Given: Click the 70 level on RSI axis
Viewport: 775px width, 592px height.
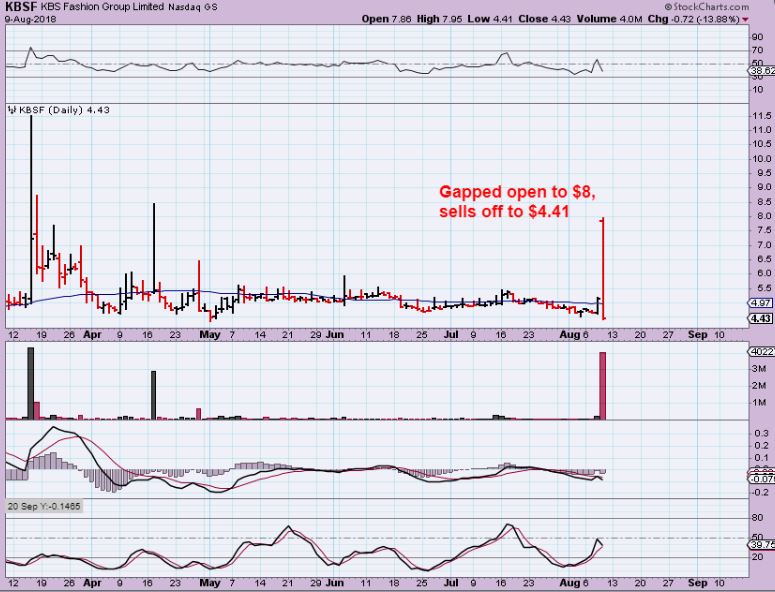Looking at the screenshot, I should coord(757,50).
